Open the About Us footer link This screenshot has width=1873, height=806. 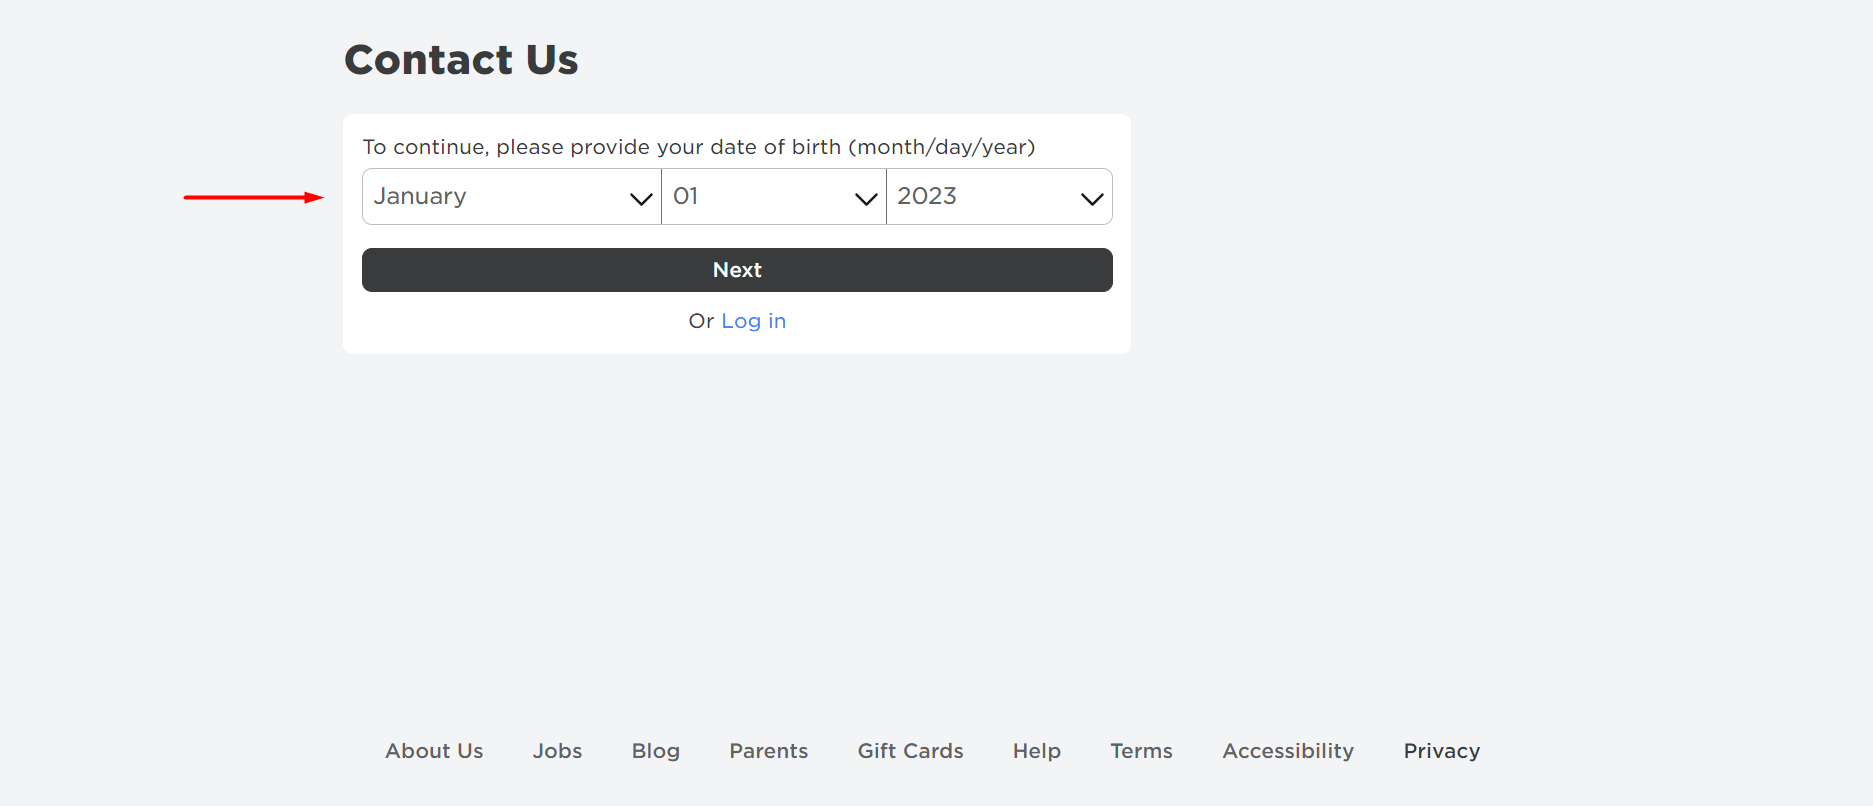434,751
